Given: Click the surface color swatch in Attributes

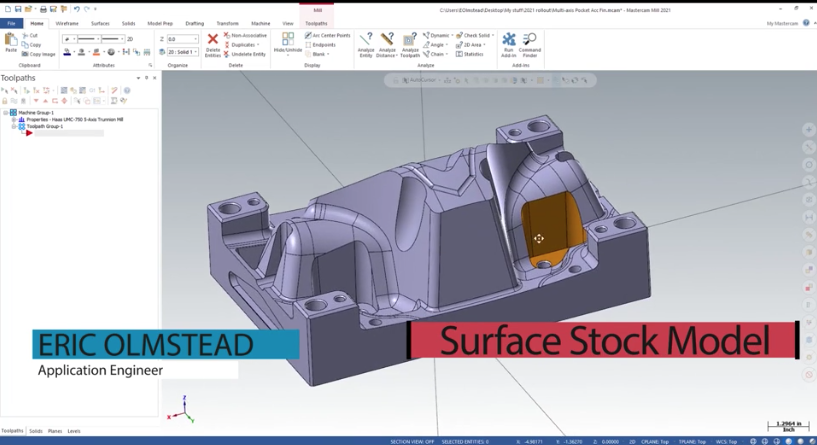Looking at the screenshot, I should [96, 52].
